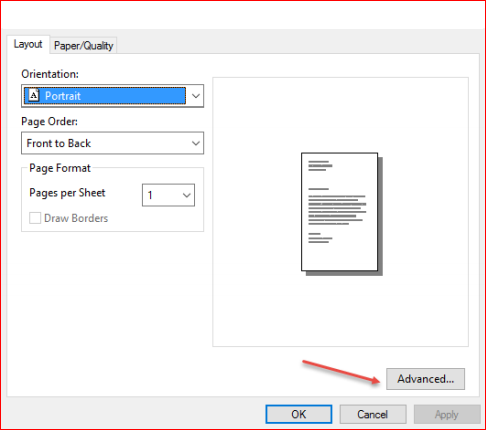Click the Page Format group heading

[60, 168]
